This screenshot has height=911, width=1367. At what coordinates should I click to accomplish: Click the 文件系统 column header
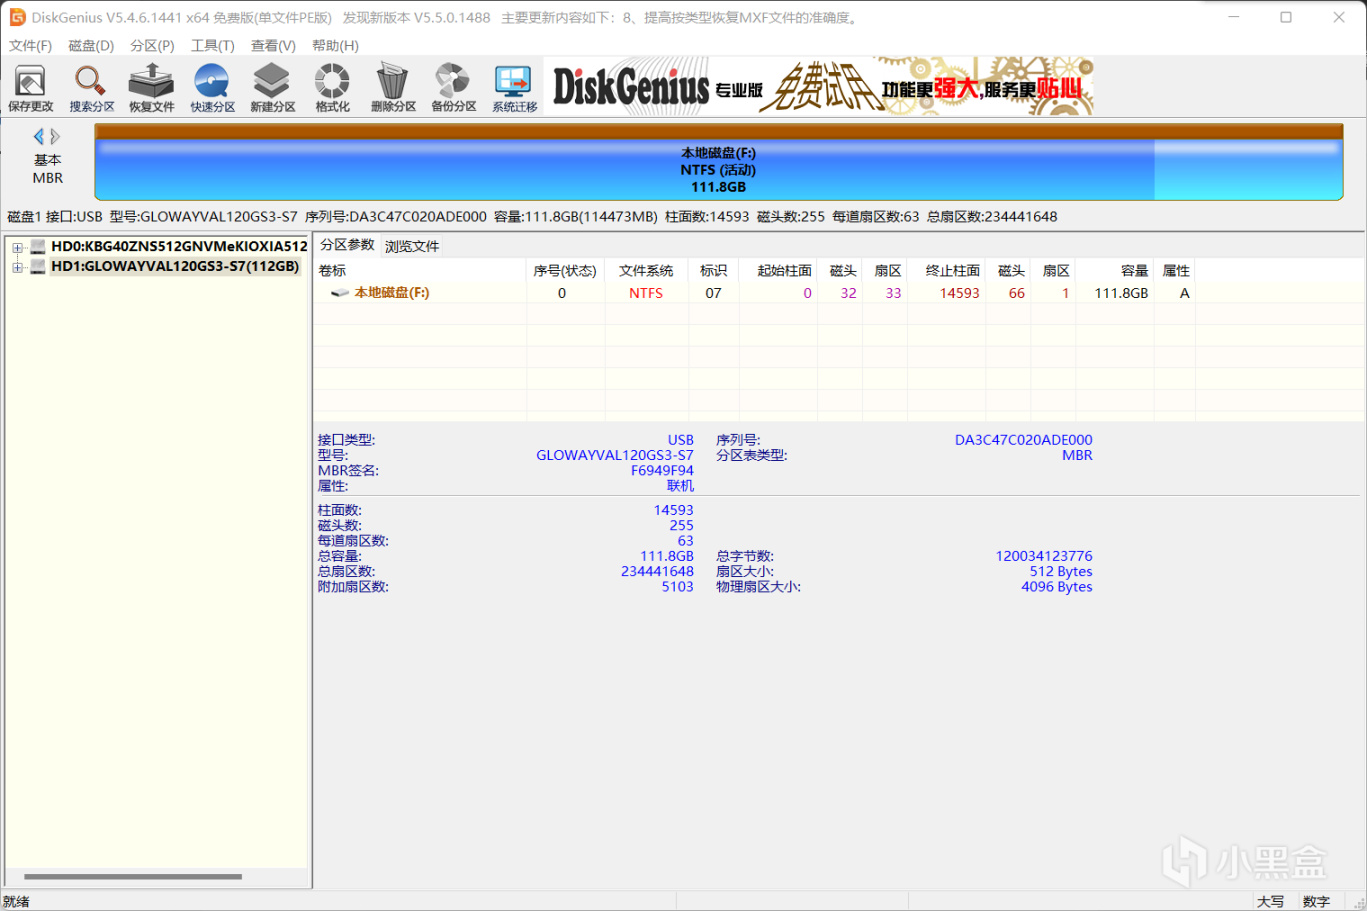tap(646, 271)
